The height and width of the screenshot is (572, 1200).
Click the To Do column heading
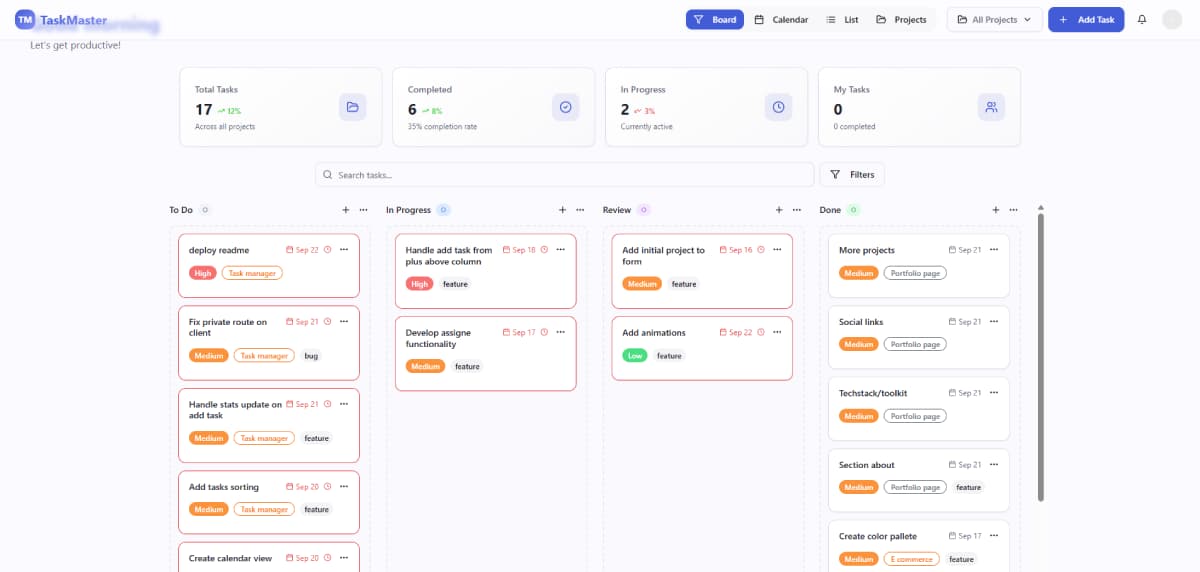[181, 210]
